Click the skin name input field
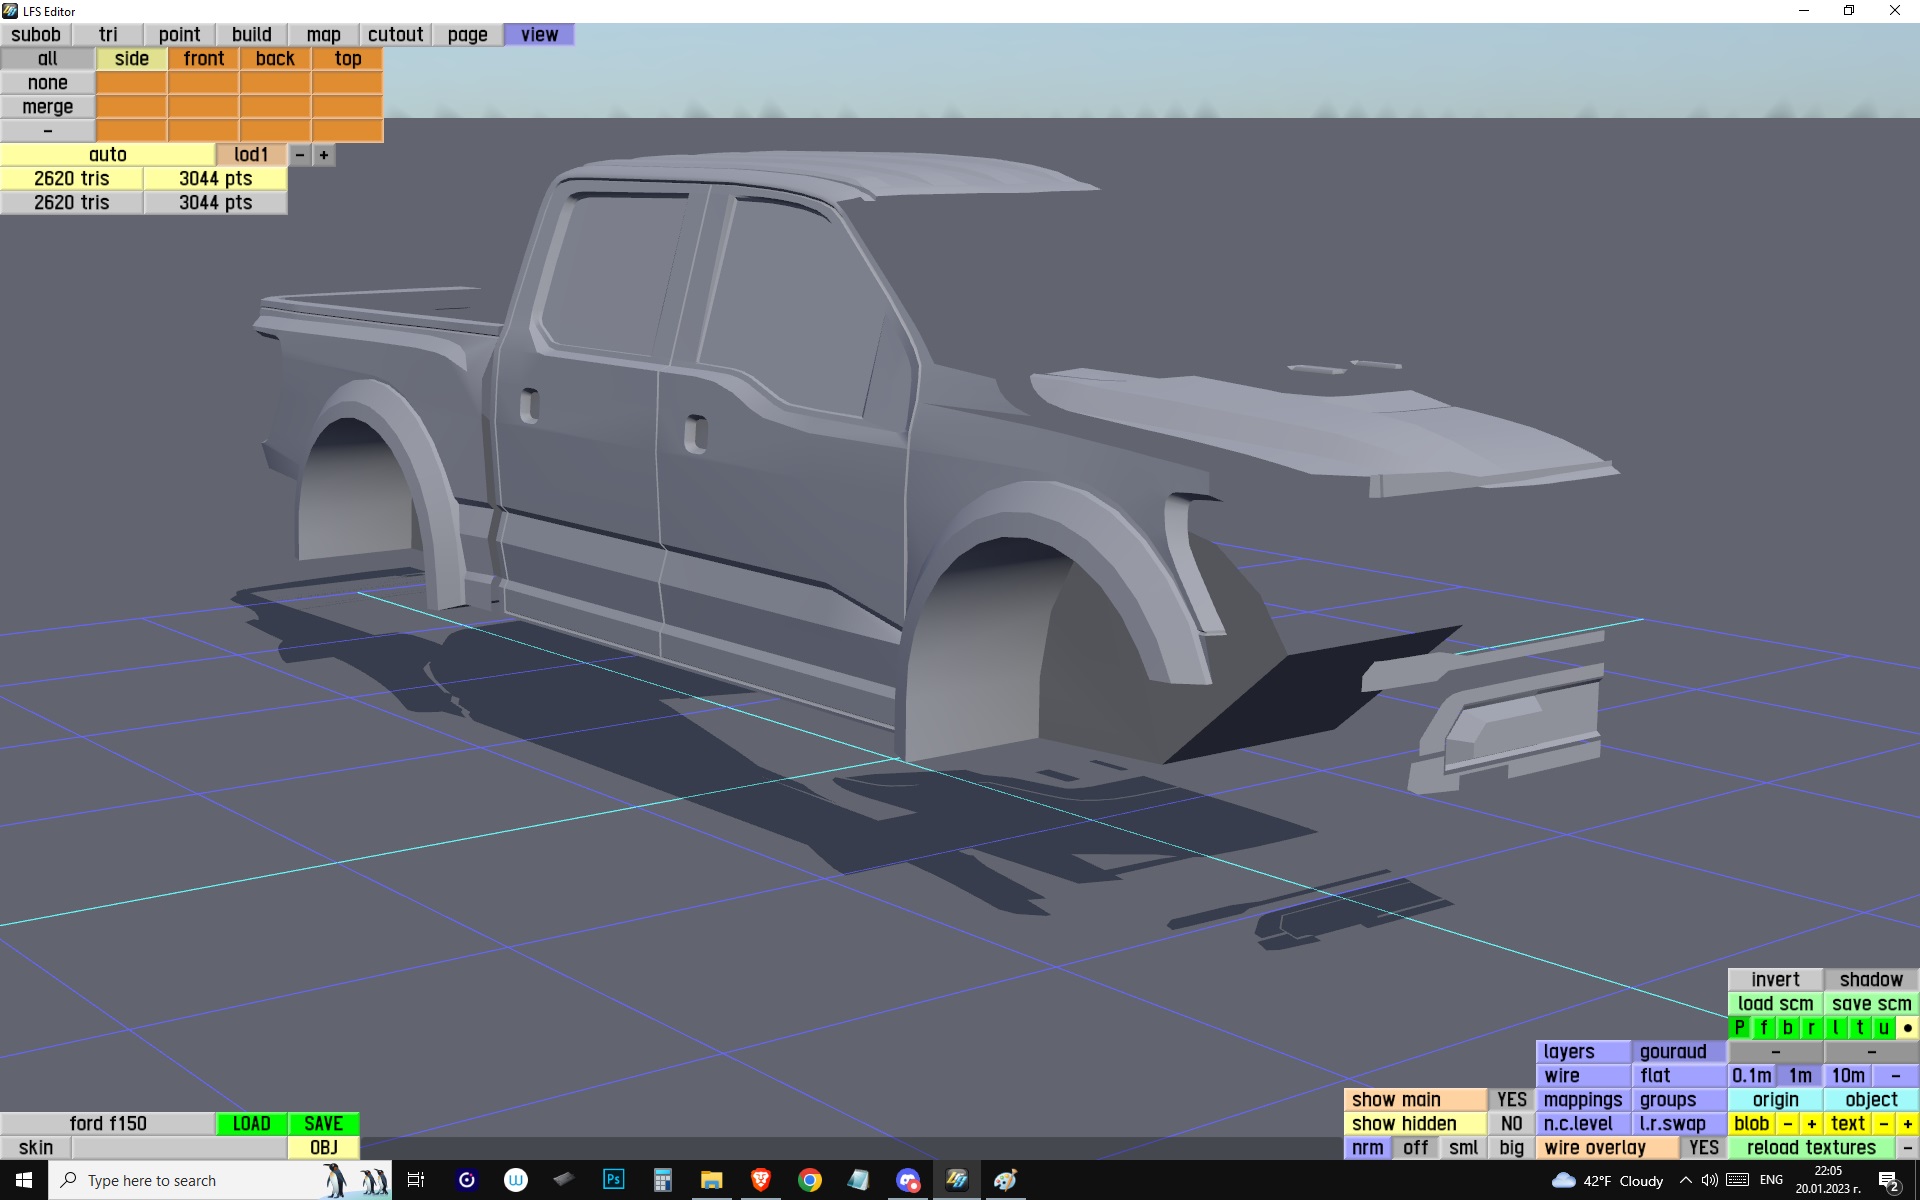This screenshot has height=1200, width=1920. (x=179, y=1147)
